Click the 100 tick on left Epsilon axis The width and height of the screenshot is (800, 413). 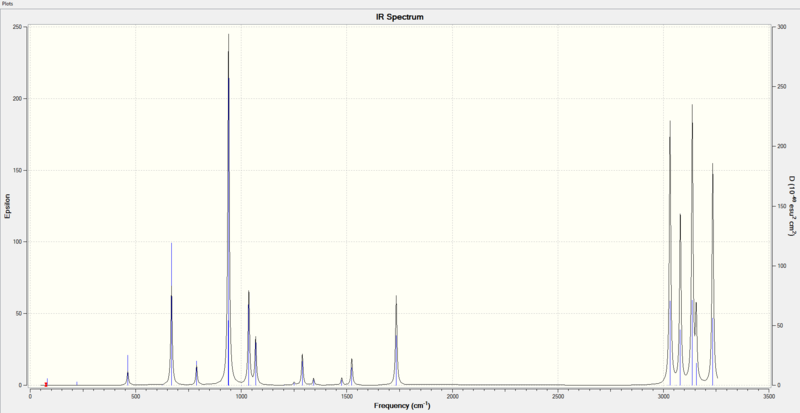19,242
